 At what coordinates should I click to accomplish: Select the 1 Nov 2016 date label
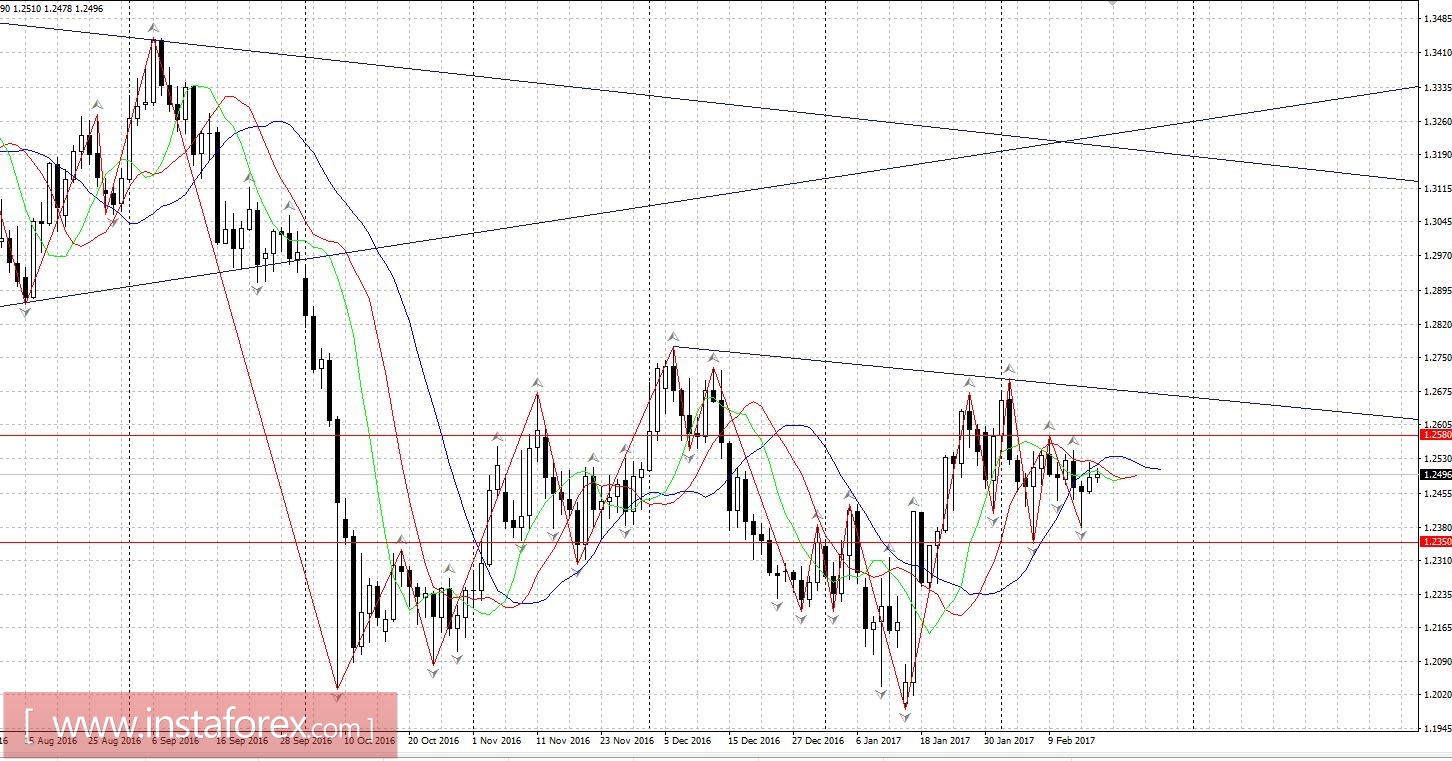497,742
